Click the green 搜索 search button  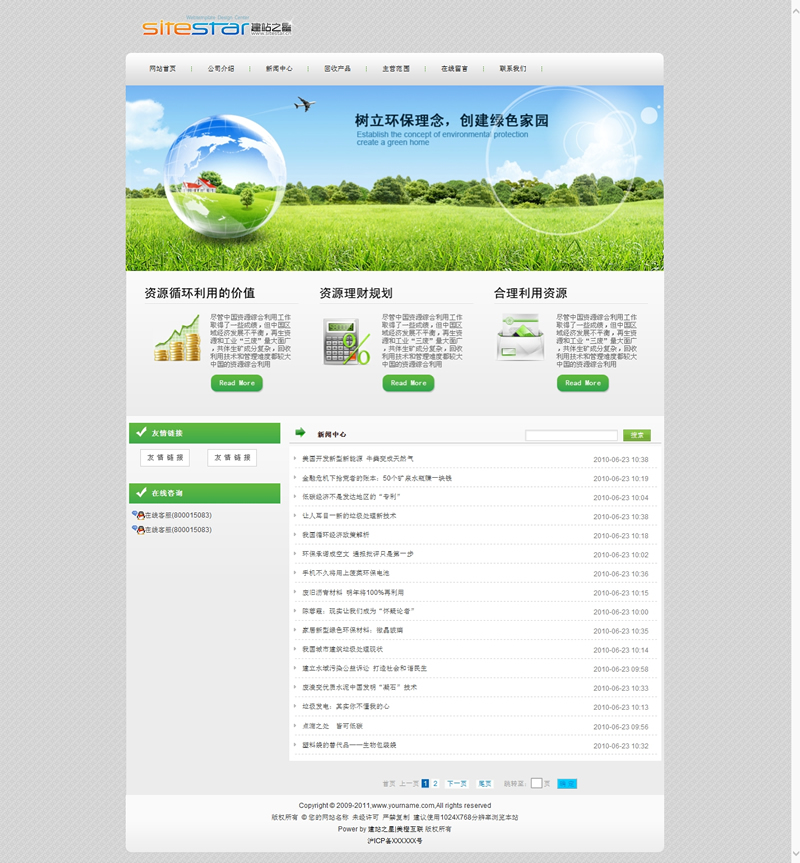pyautogui.click(x=637, y=435)
